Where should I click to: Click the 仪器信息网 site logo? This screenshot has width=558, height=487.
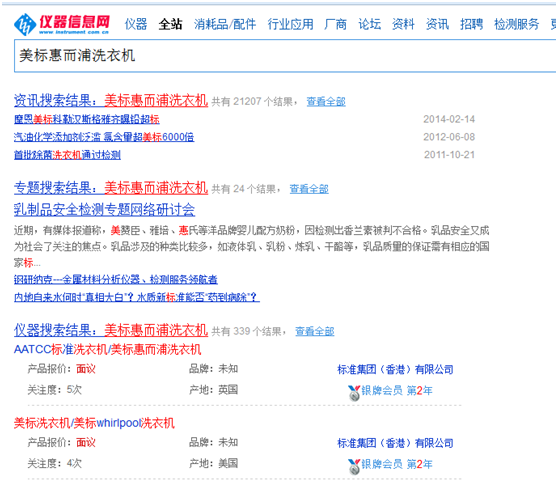(x=62, y=24)
